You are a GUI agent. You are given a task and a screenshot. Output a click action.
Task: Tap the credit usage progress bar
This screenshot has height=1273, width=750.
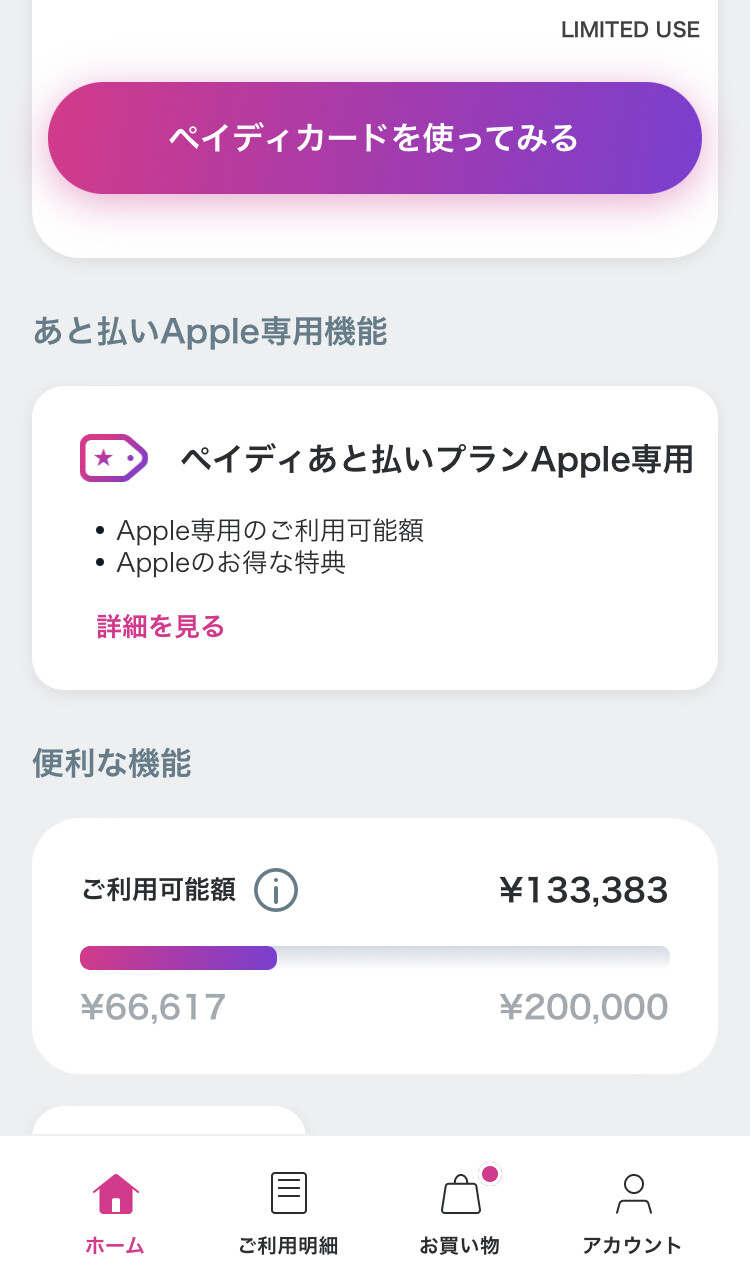click(x=374, y=957)
